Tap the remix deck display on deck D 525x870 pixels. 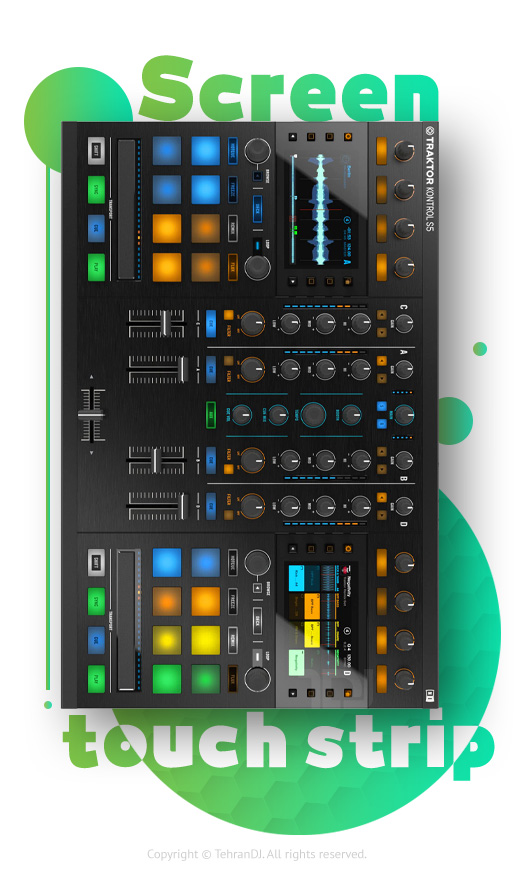[x=321, y=621]
